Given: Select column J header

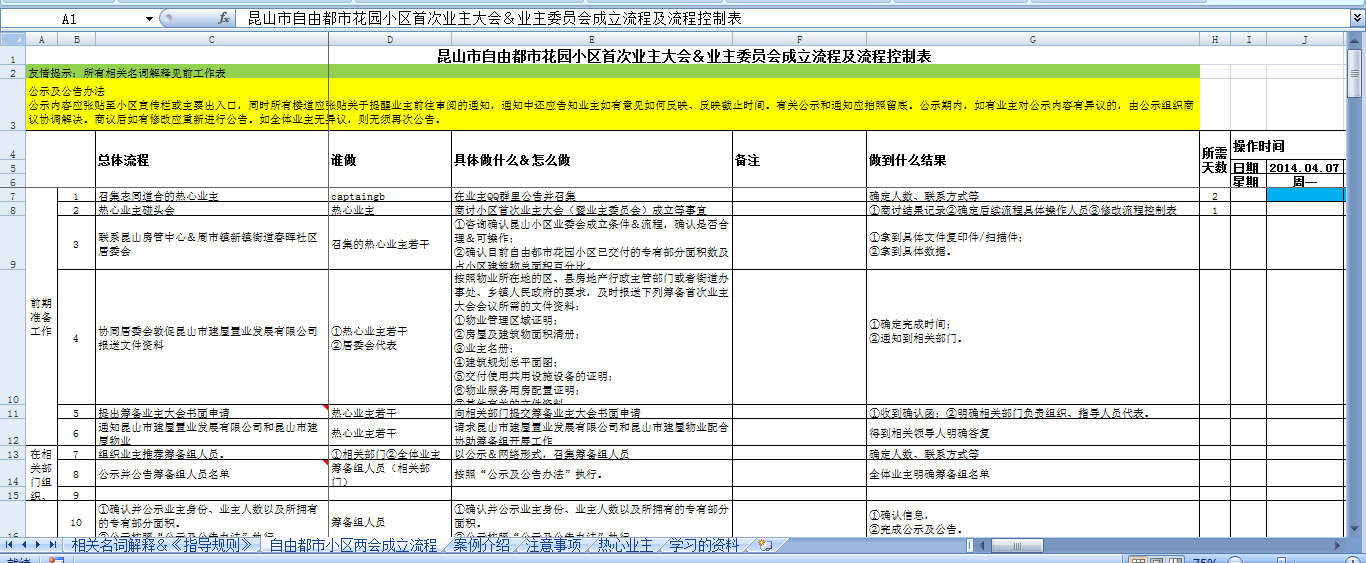Looking at the screenshot, I should pos(1305,39).
